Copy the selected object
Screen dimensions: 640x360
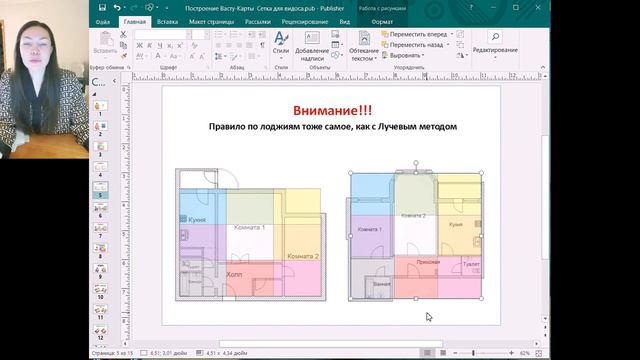[123, 45]
